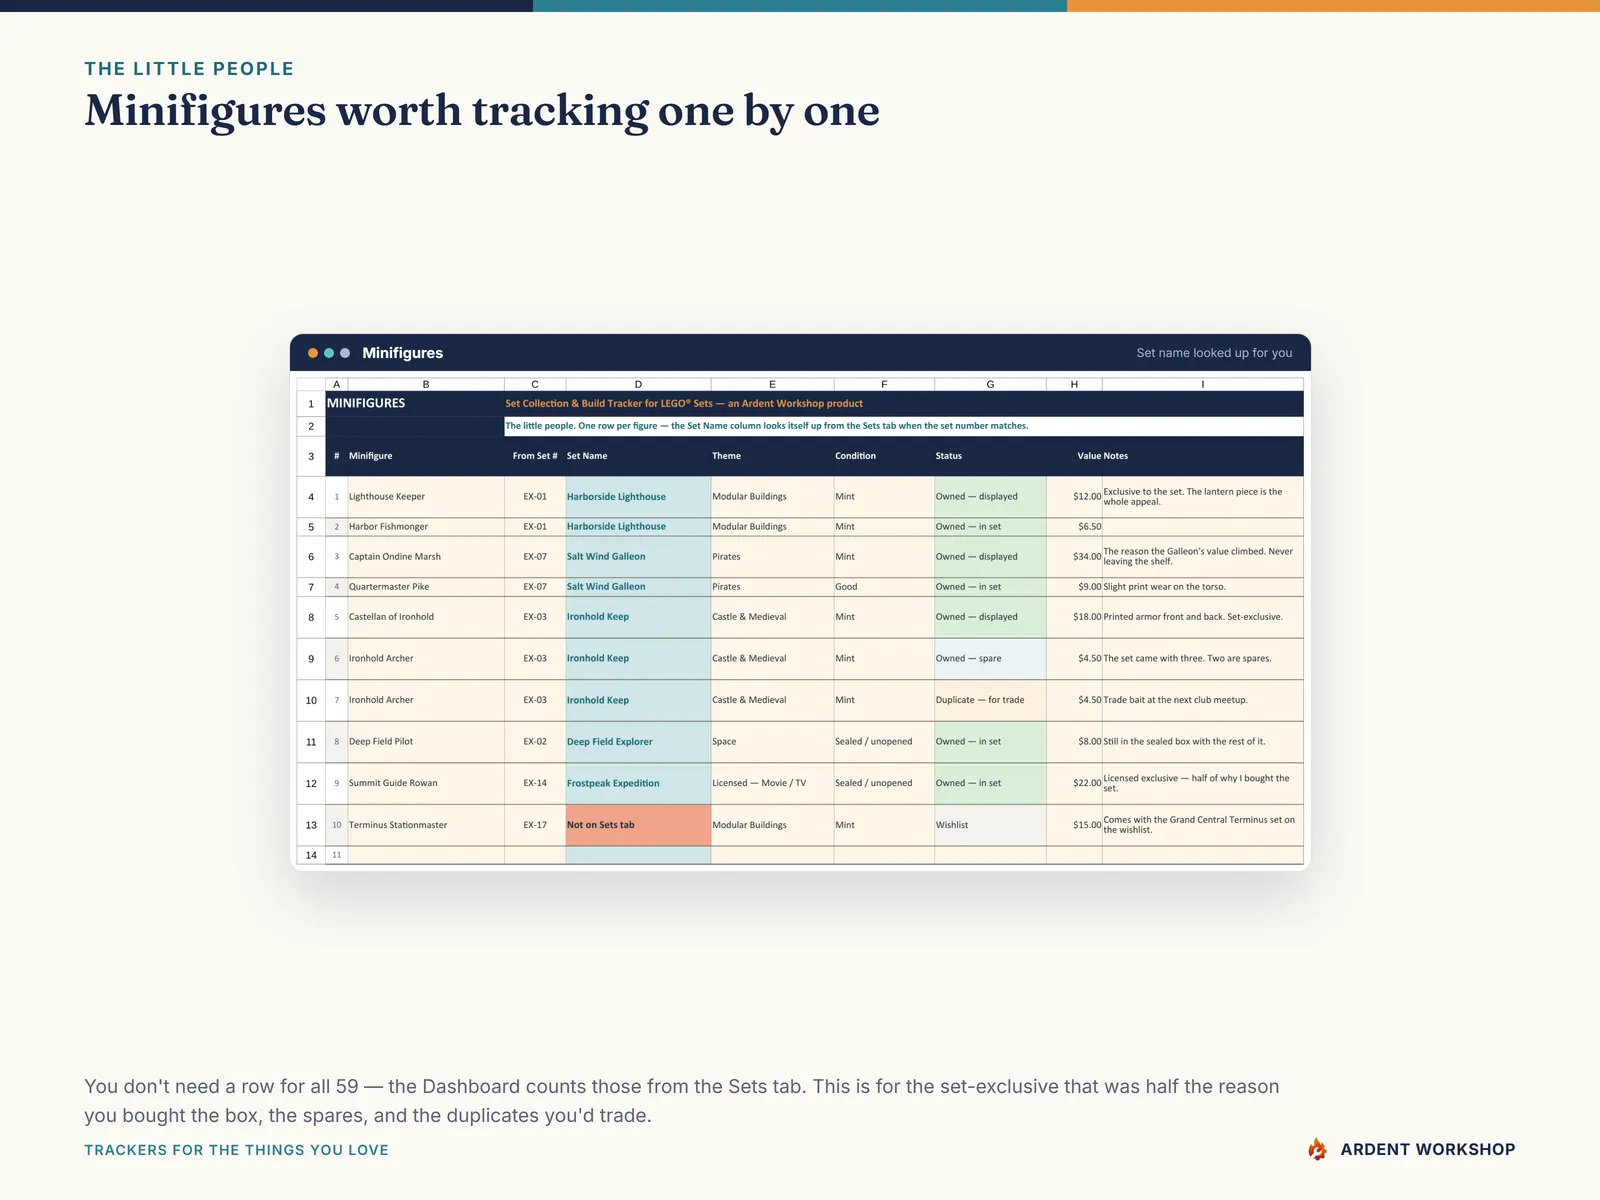The image size is (1600, 1200).
Task: Select column B header
Action: (x=426, y=384)
